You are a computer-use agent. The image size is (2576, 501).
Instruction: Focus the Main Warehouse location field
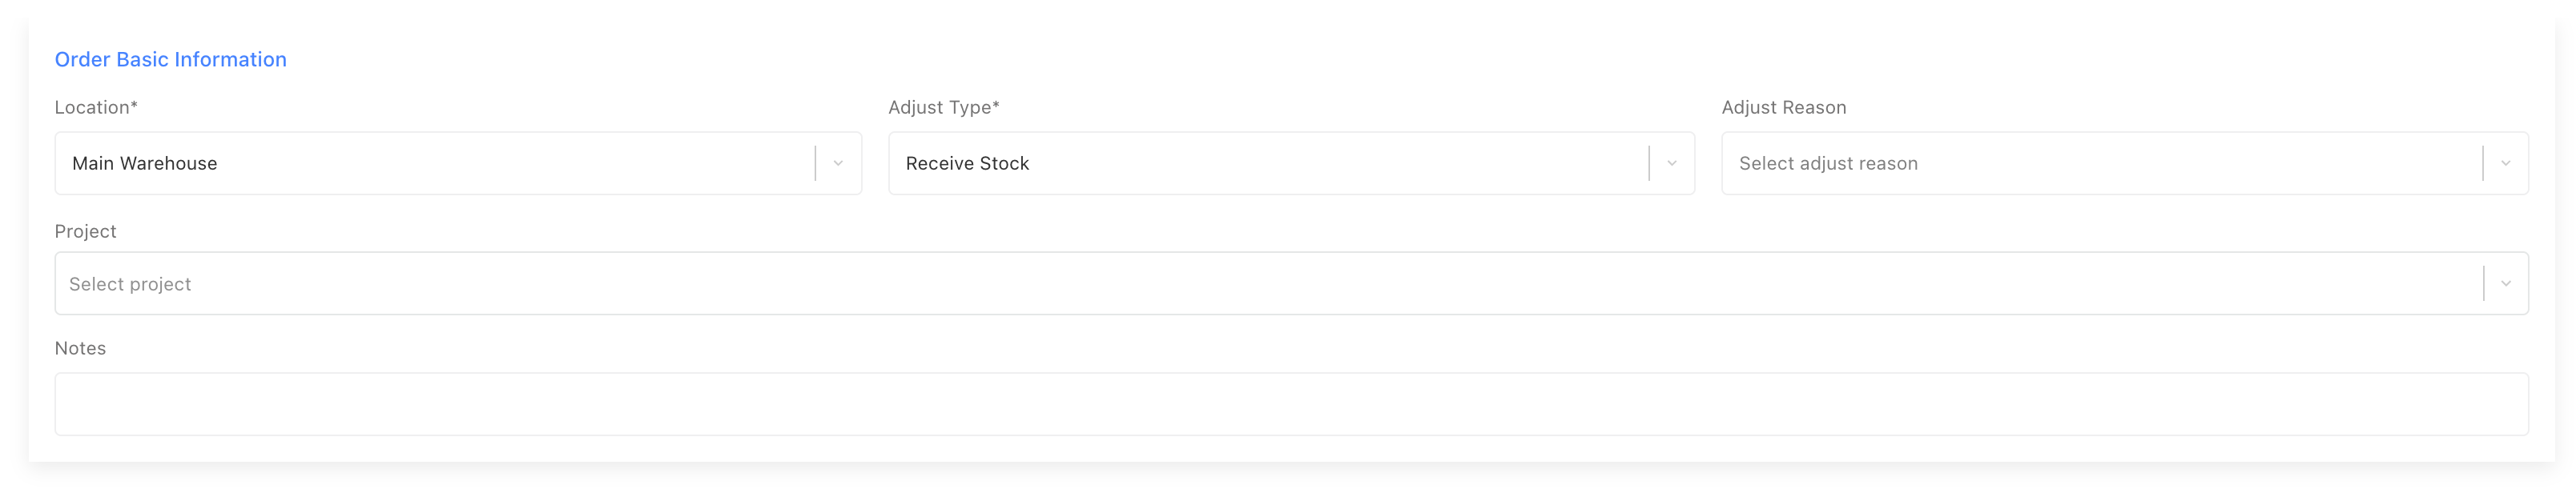(400, 162)
